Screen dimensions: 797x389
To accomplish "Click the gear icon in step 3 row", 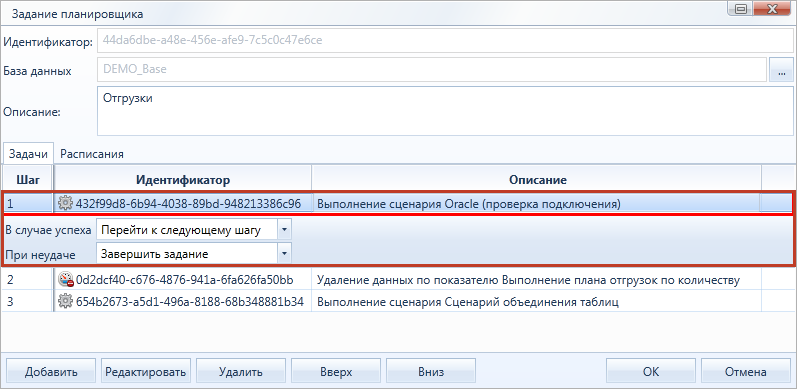I will click(66, 302).
